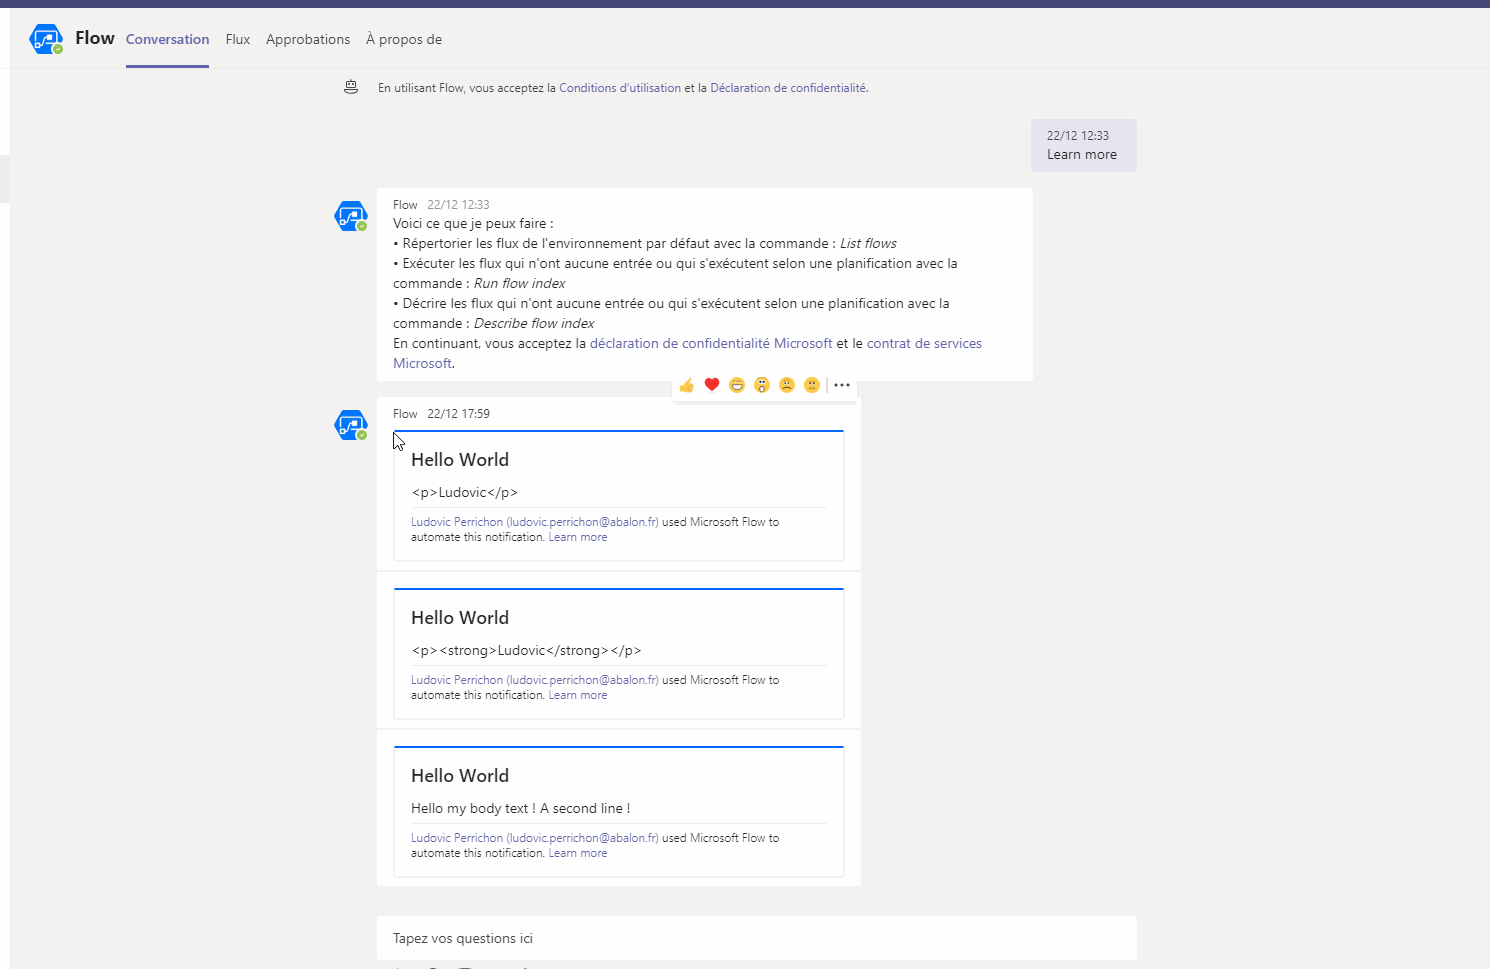Click the Hello World title above <p>Ludovic</p>
The image size is (1490, 969).
[460, 460]
